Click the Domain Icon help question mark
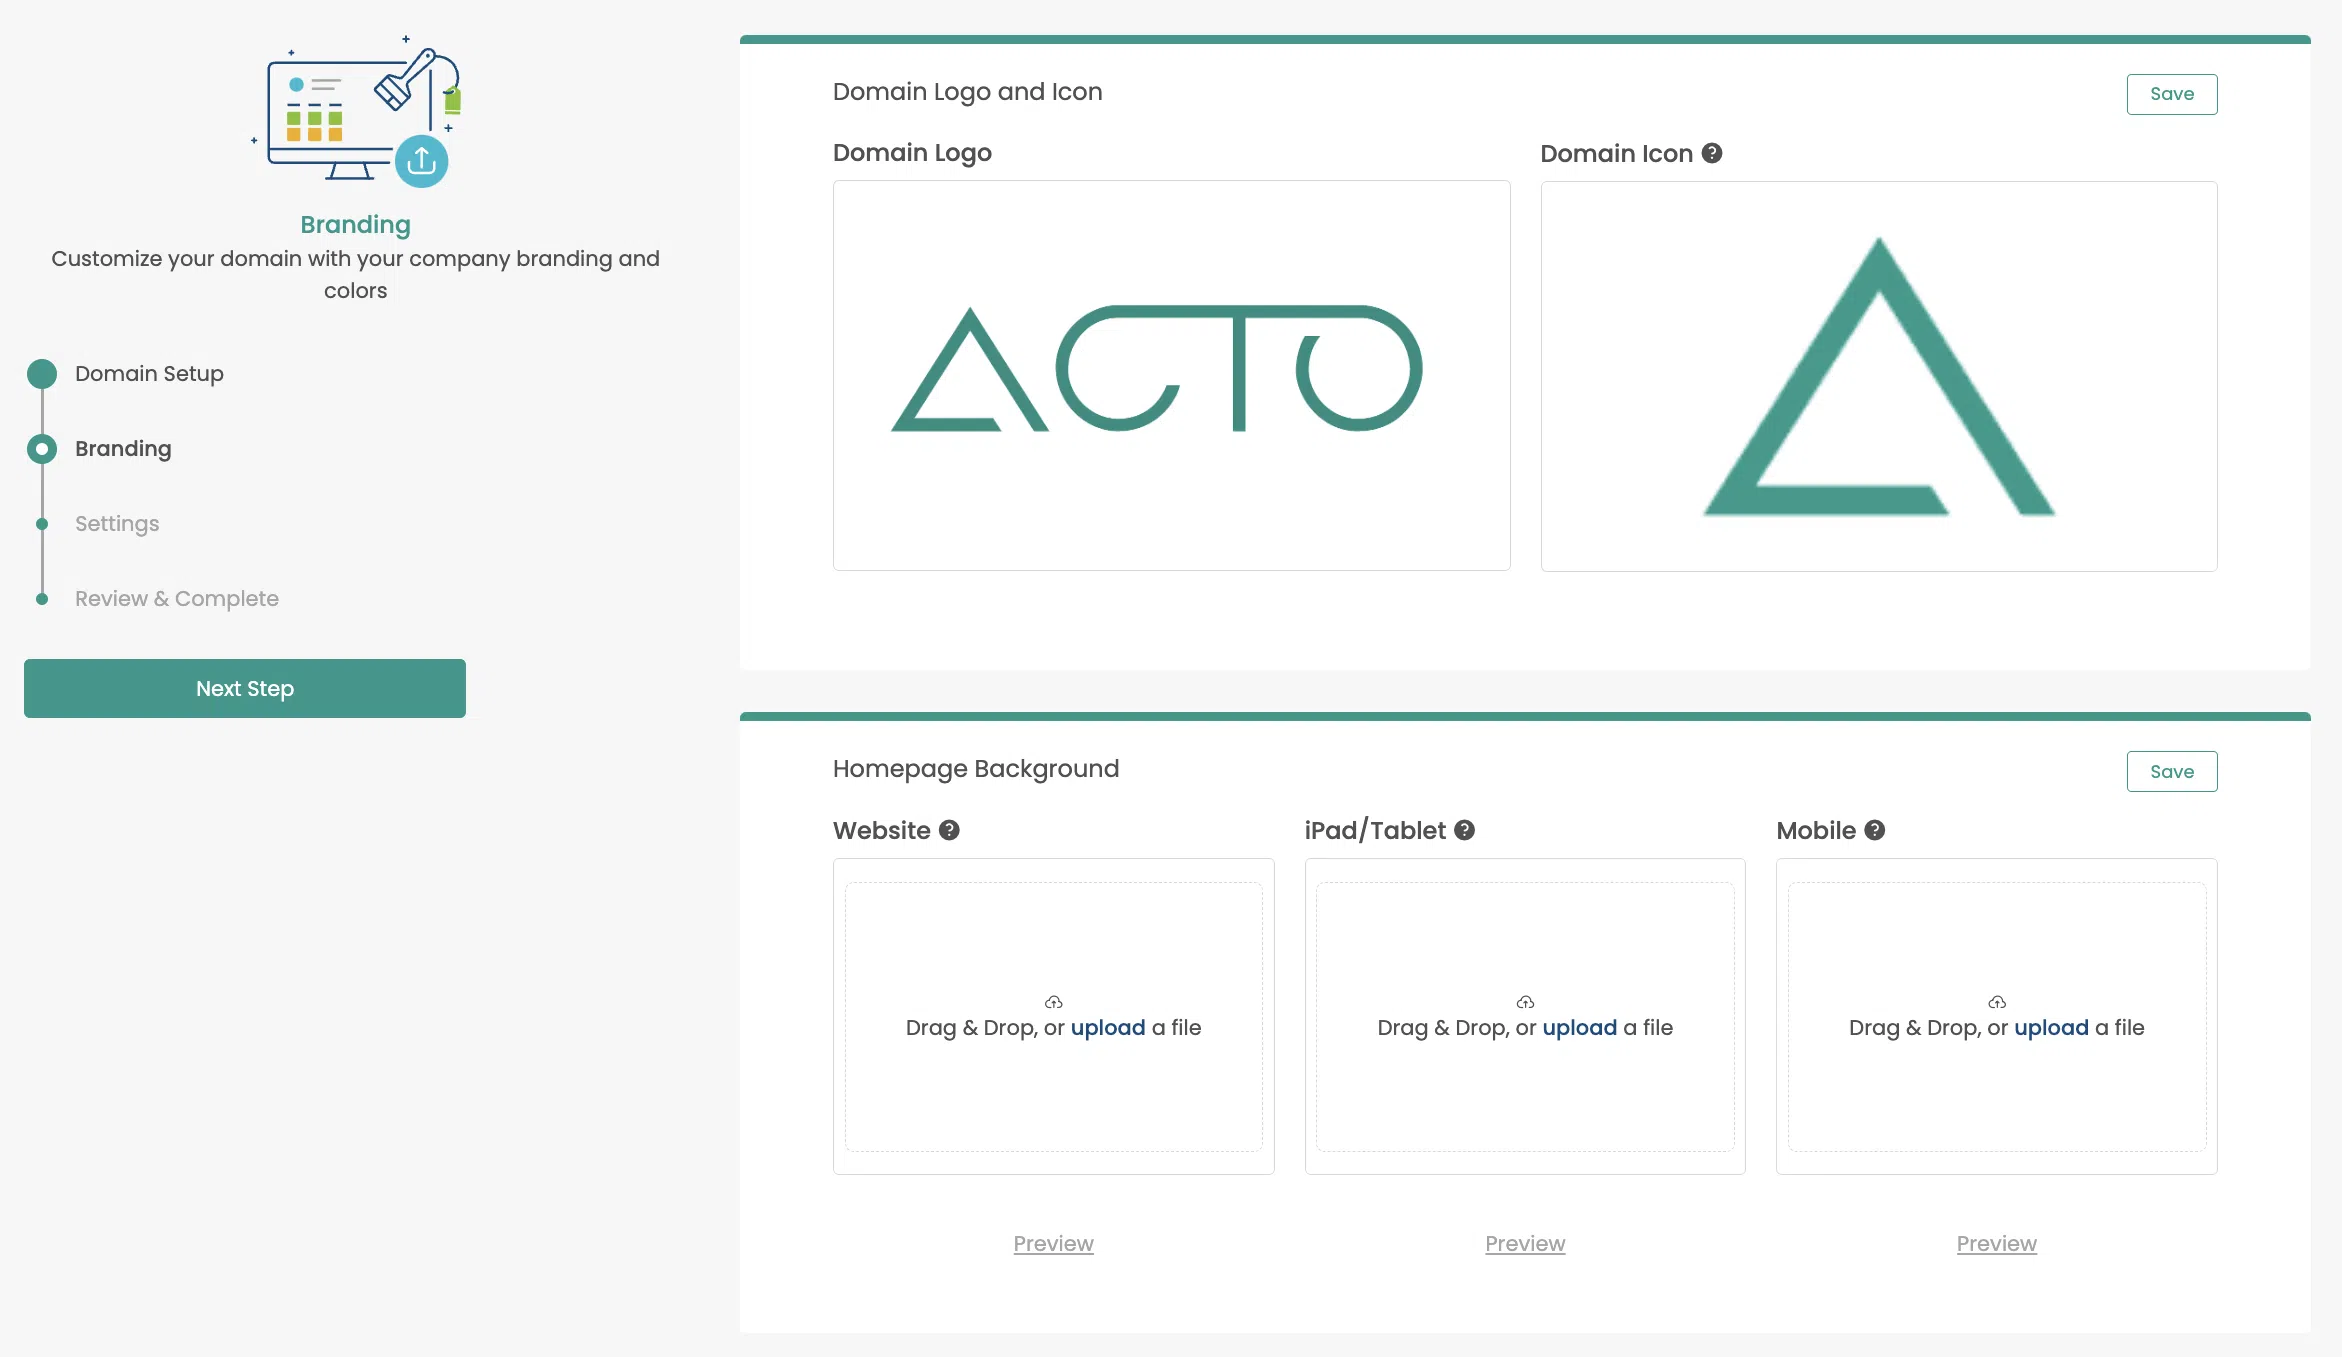Image resolution: width=2342 pixels, height=1357 pixels. click(x=1712, y=153)
